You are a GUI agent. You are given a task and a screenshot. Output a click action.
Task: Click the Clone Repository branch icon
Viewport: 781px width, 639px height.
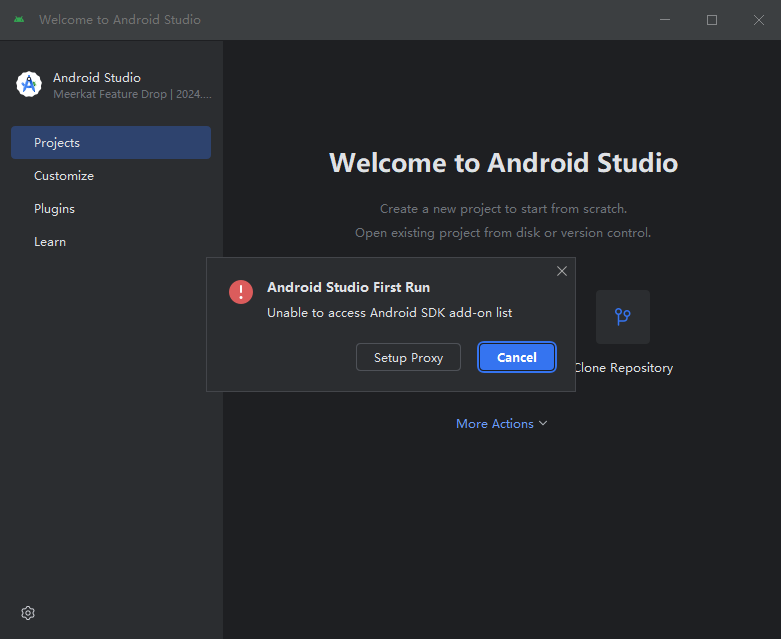(x=623, y=317)
